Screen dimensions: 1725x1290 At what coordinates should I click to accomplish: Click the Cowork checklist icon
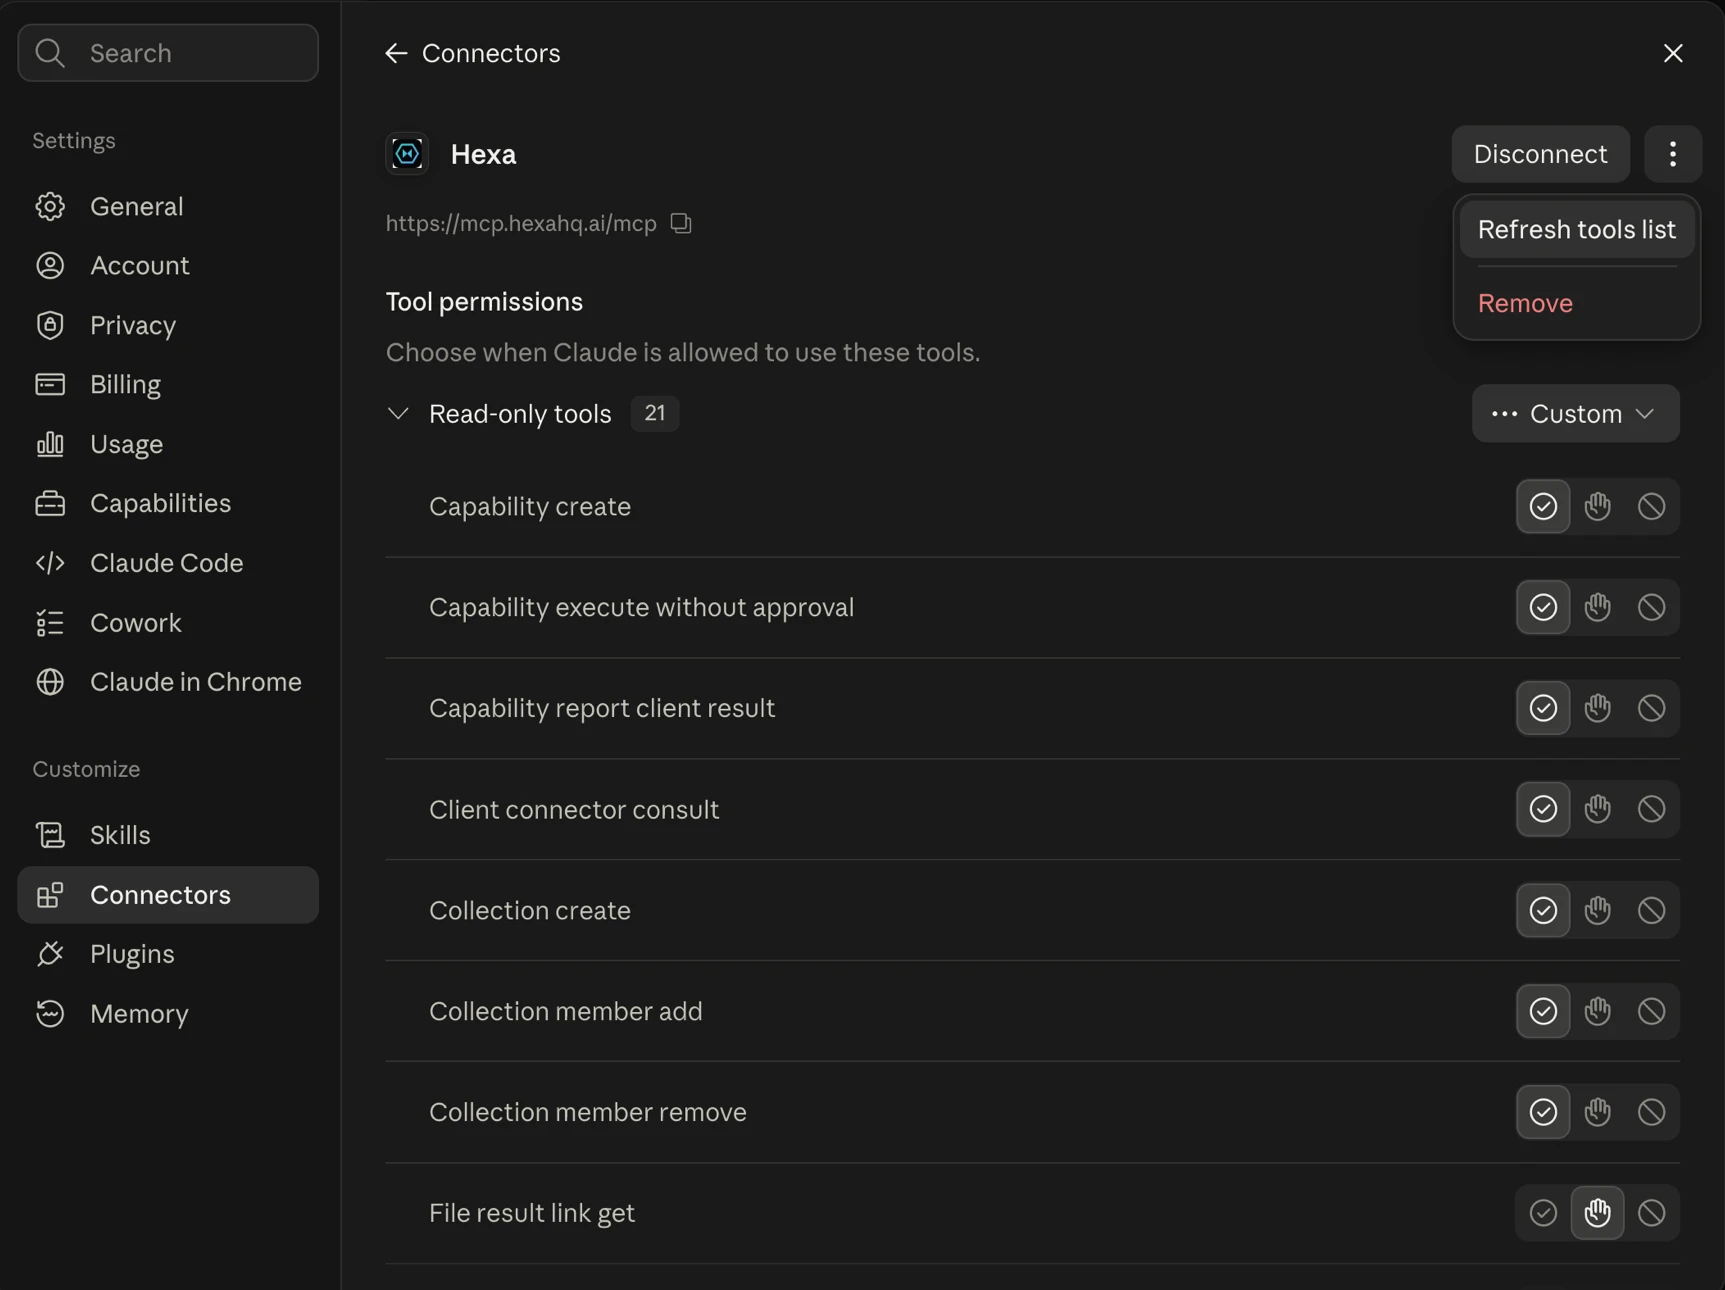point(50,623)
